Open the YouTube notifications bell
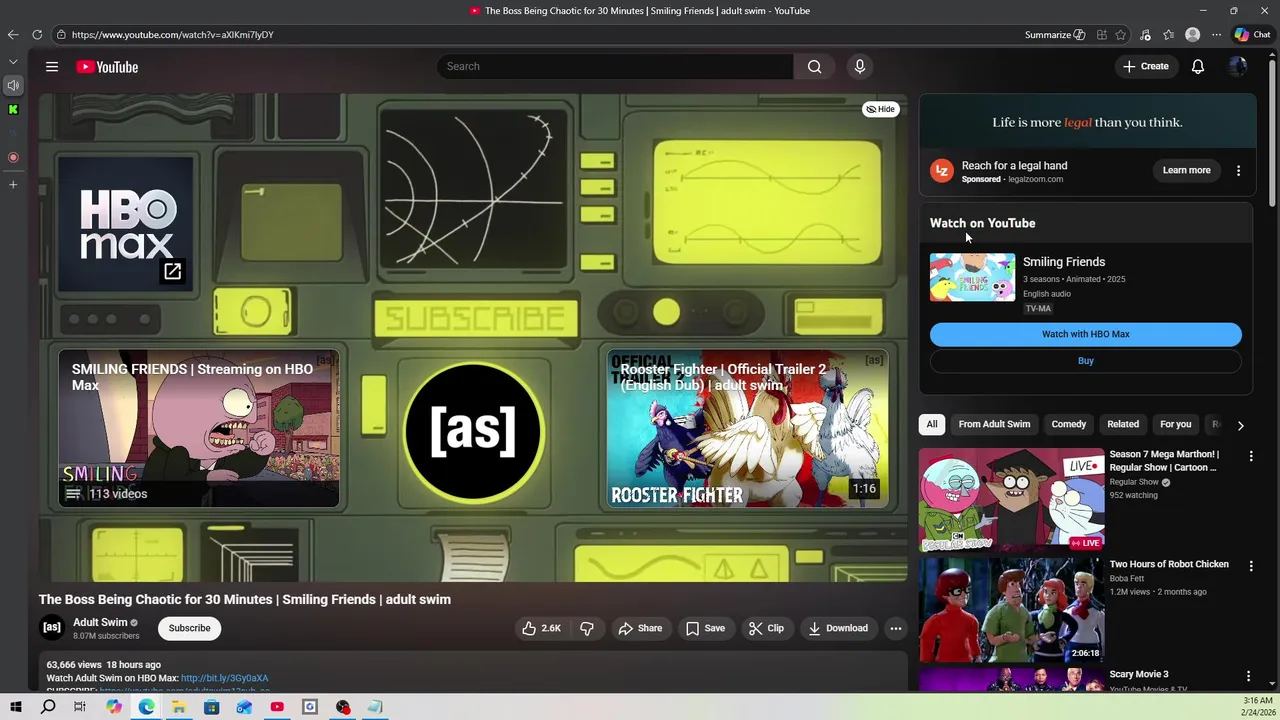This screenshot has height=720, width=1280. tap(1197, 67)
